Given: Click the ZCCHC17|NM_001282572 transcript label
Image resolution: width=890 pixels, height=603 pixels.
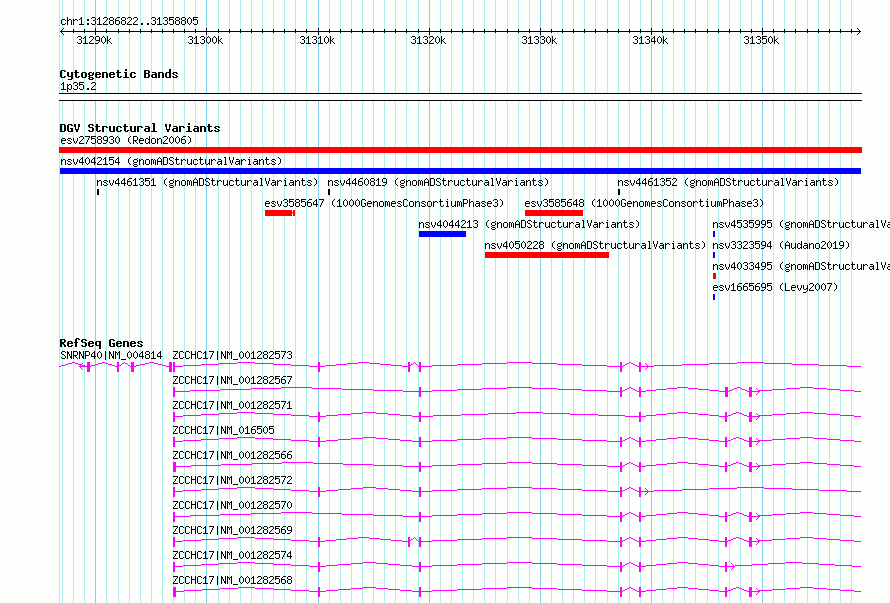Looking at the screenshot, I should (x=233, y=480).
